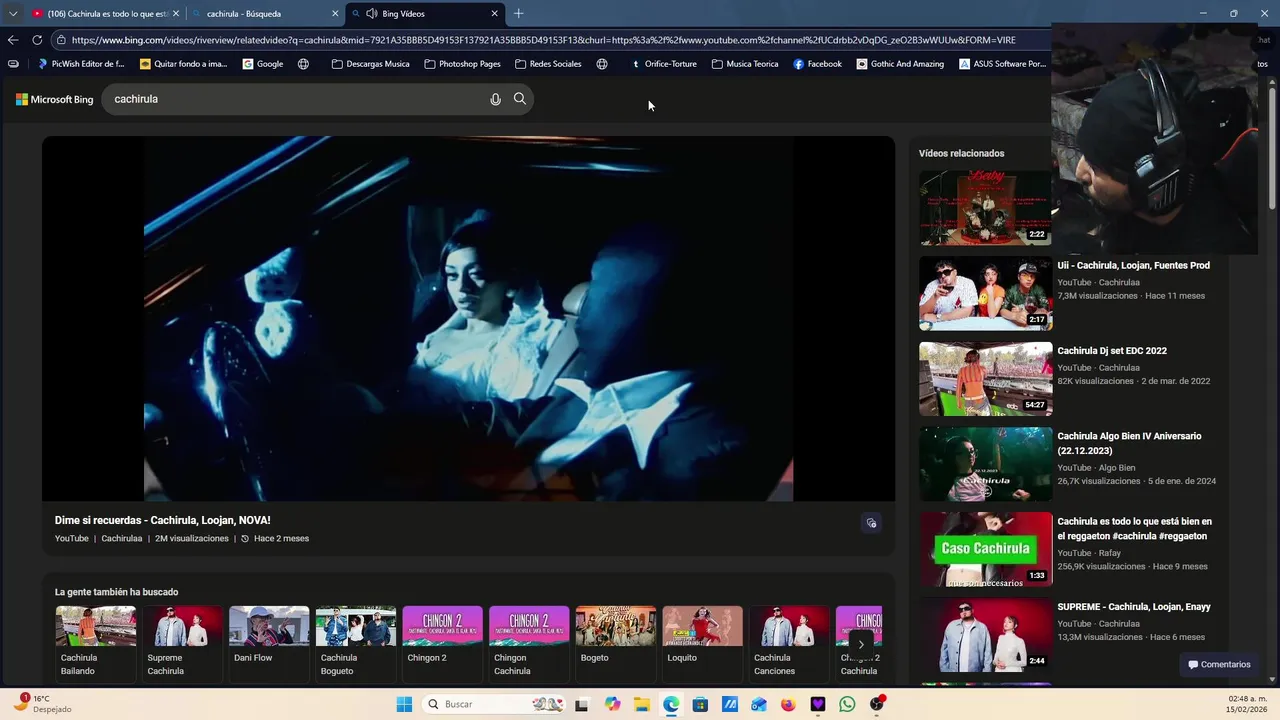This screenshot has height=720, width=1280.
Task: Close the Bing Vídeos tab
Action: [494, 13]
